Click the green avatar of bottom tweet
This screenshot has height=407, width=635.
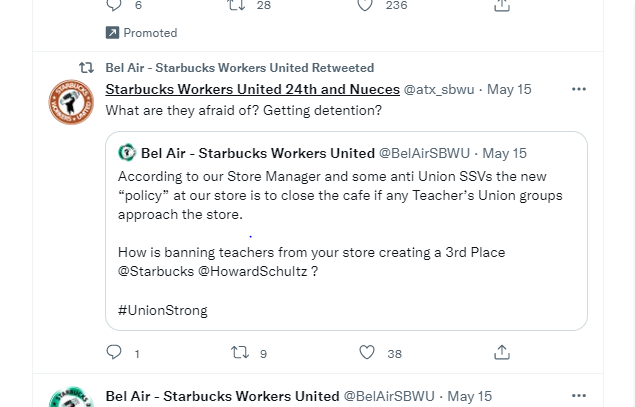tap(71, 397)
